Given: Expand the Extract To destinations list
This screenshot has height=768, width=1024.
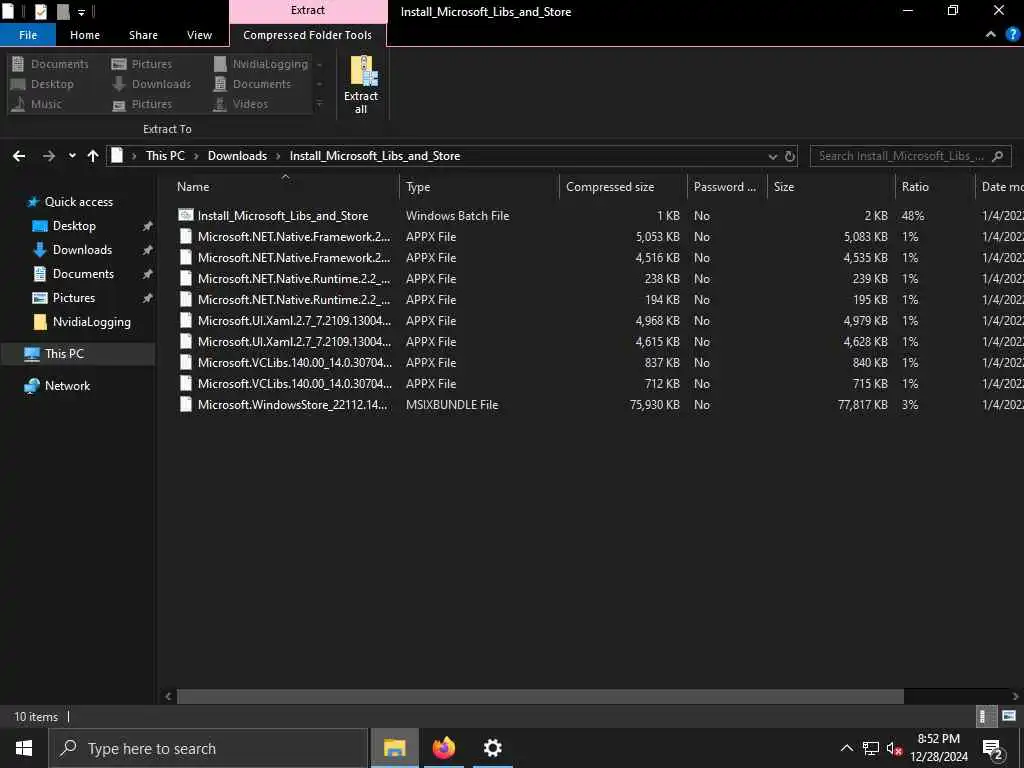Looking at the screenshot, I should [319, 104].
